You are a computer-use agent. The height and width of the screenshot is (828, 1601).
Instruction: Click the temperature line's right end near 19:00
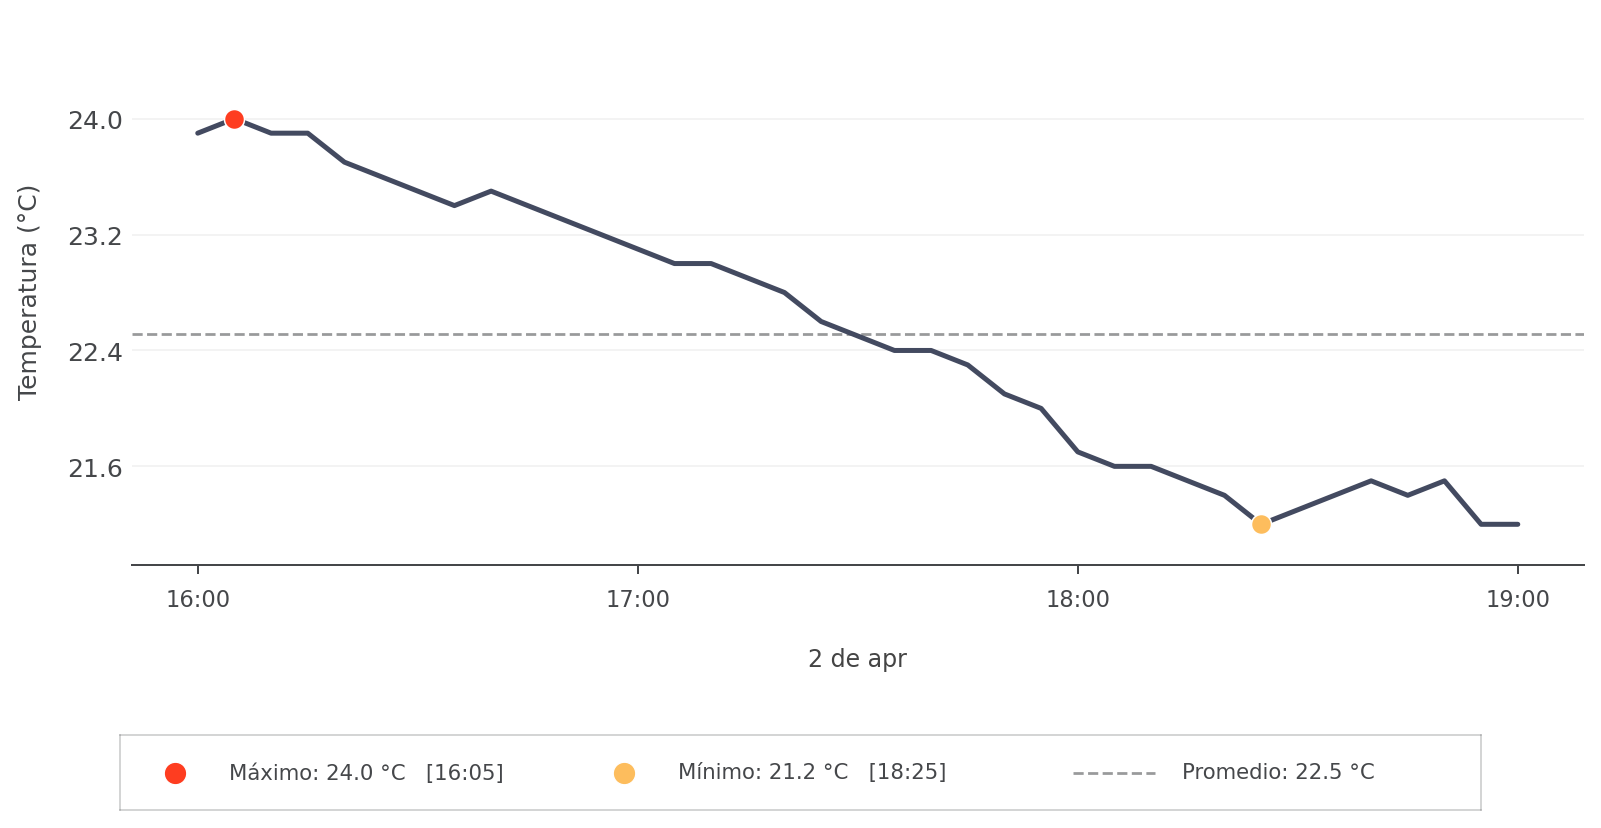click(x=1515, y=524)
